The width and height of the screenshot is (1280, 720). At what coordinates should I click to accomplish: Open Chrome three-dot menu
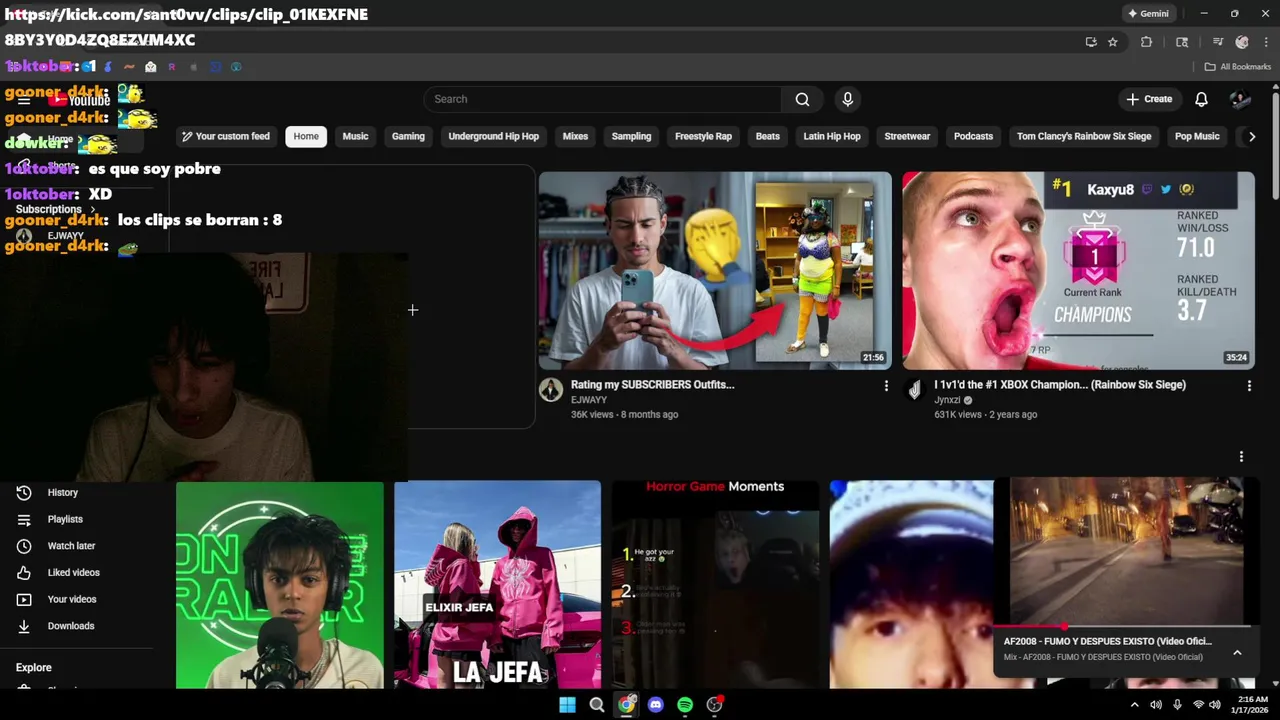tap(1266, 42)
